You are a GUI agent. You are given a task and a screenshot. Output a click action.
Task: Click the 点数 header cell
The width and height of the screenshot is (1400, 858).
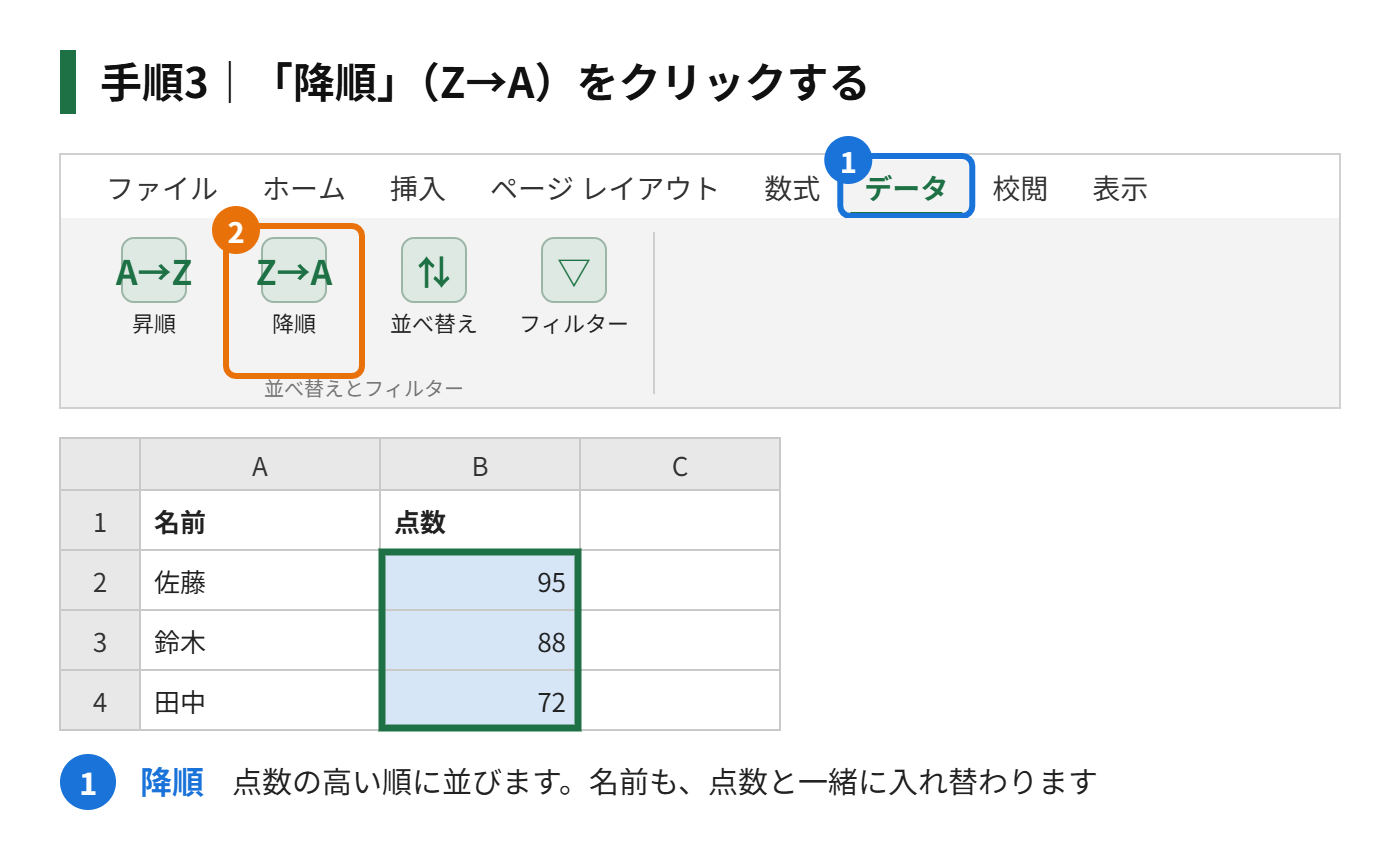pos(480,520)
